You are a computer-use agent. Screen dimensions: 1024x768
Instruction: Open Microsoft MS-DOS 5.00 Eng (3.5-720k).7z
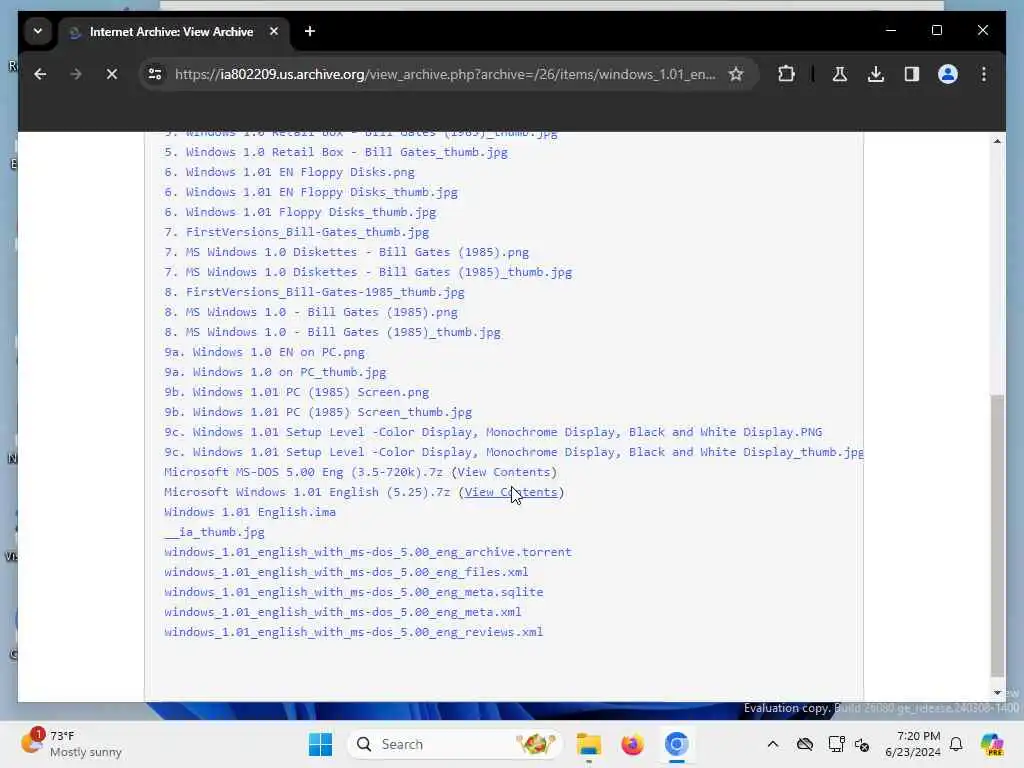tap(303, 472)
